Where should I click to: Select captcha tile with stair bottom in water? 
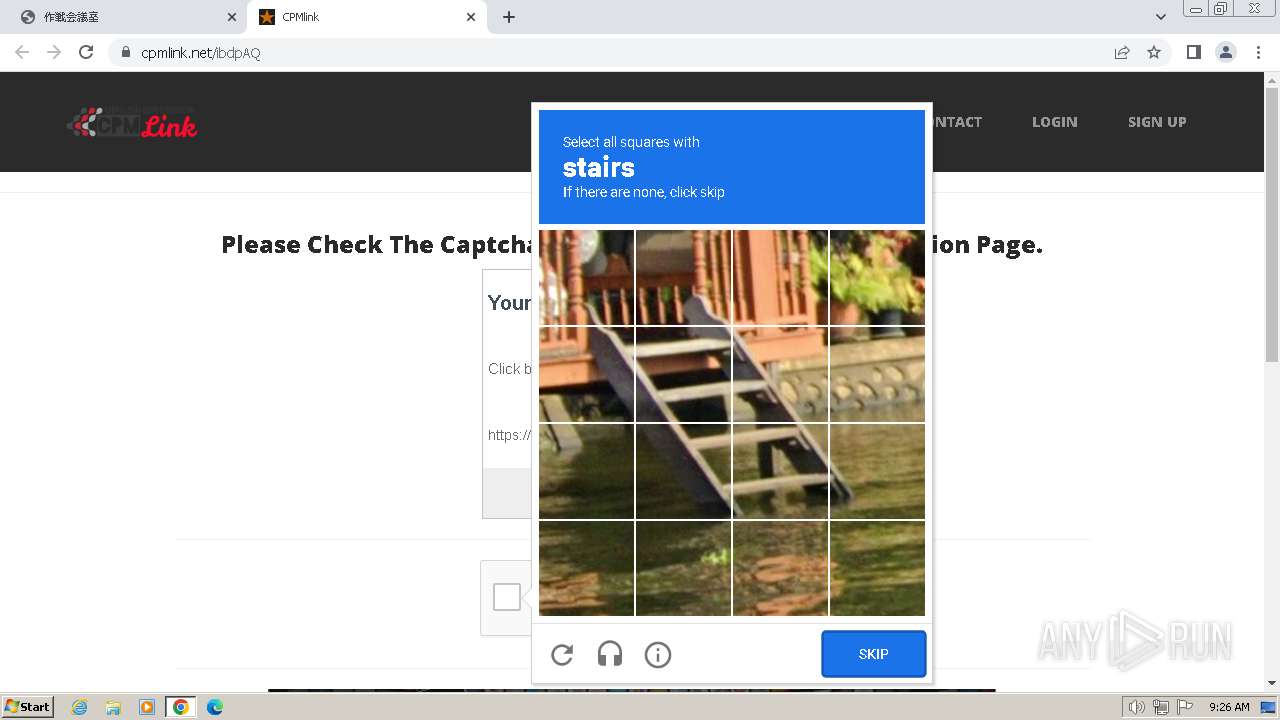tap(780, 471)
